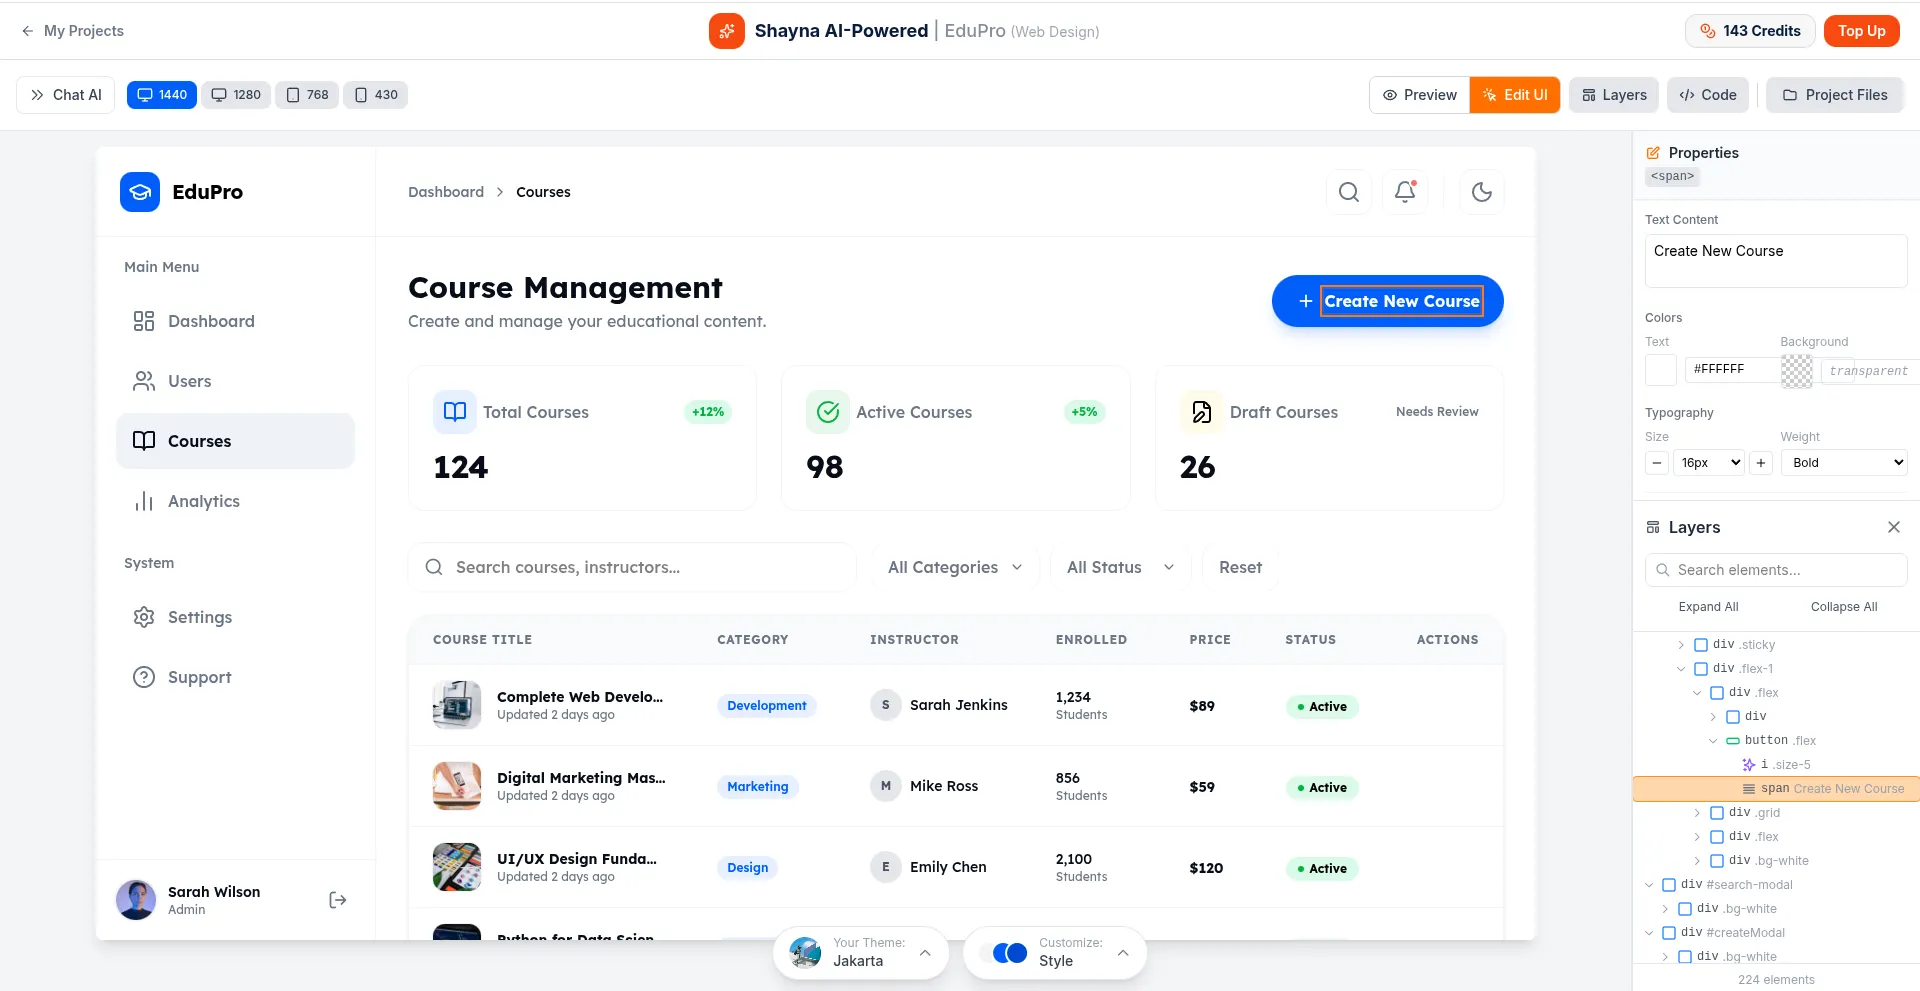Toggle dark mode moon icon
Viewport: 1920px width, 991px height.
tap(1481, 192)
